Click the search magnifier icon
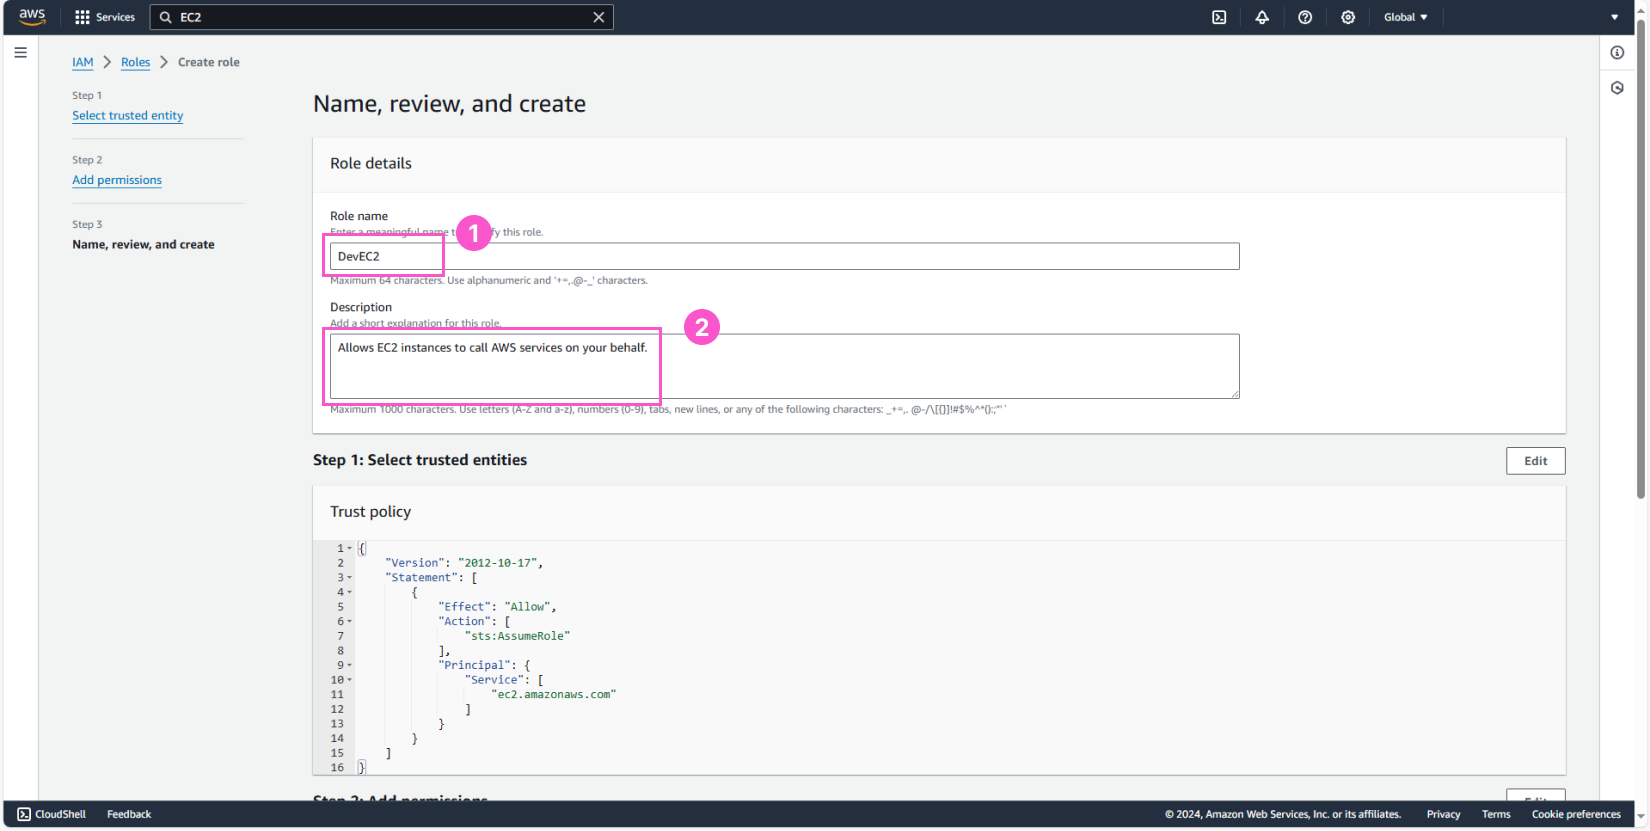Image resolution: width=1650 pixels, height=831 pixels. (x=166, y=17)
